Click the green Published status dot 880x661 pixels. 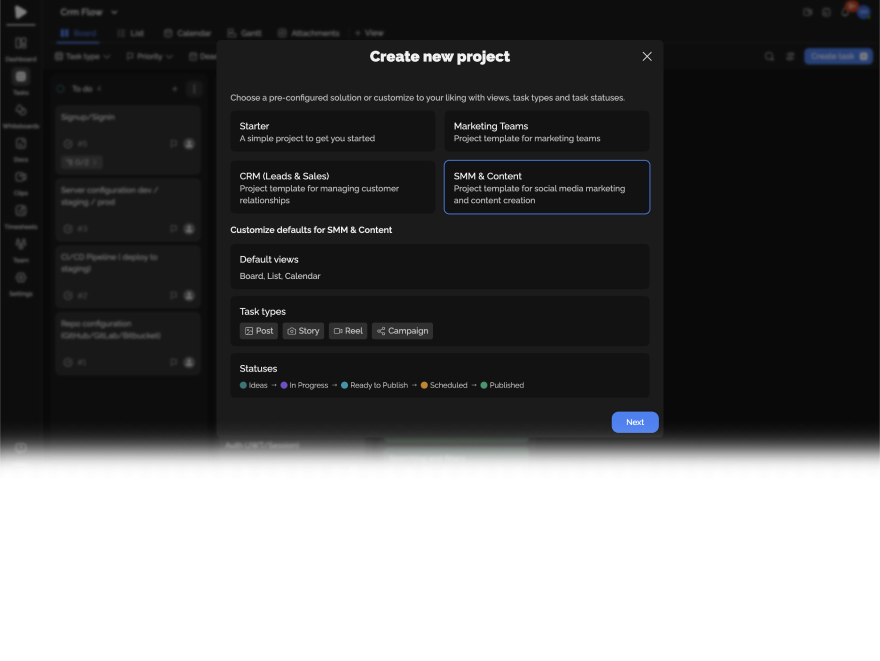[484, 385]
